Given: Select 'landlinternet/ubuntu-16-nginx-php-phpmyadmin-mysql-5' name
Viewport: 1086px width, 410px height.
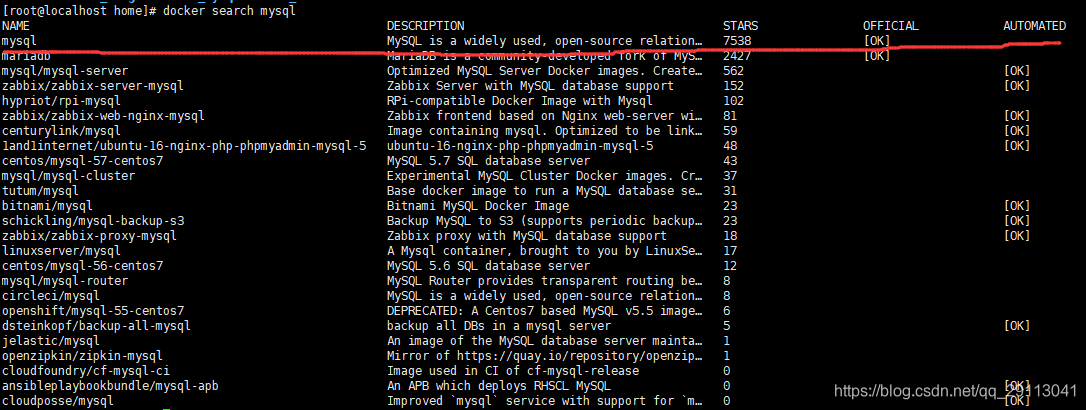Looking at the screenshot, I should [x=184, y=146].
